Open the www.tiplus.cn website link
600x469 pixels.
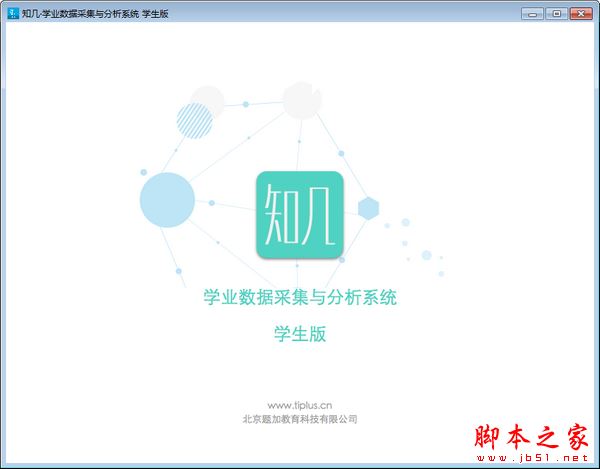click(300, 405)
